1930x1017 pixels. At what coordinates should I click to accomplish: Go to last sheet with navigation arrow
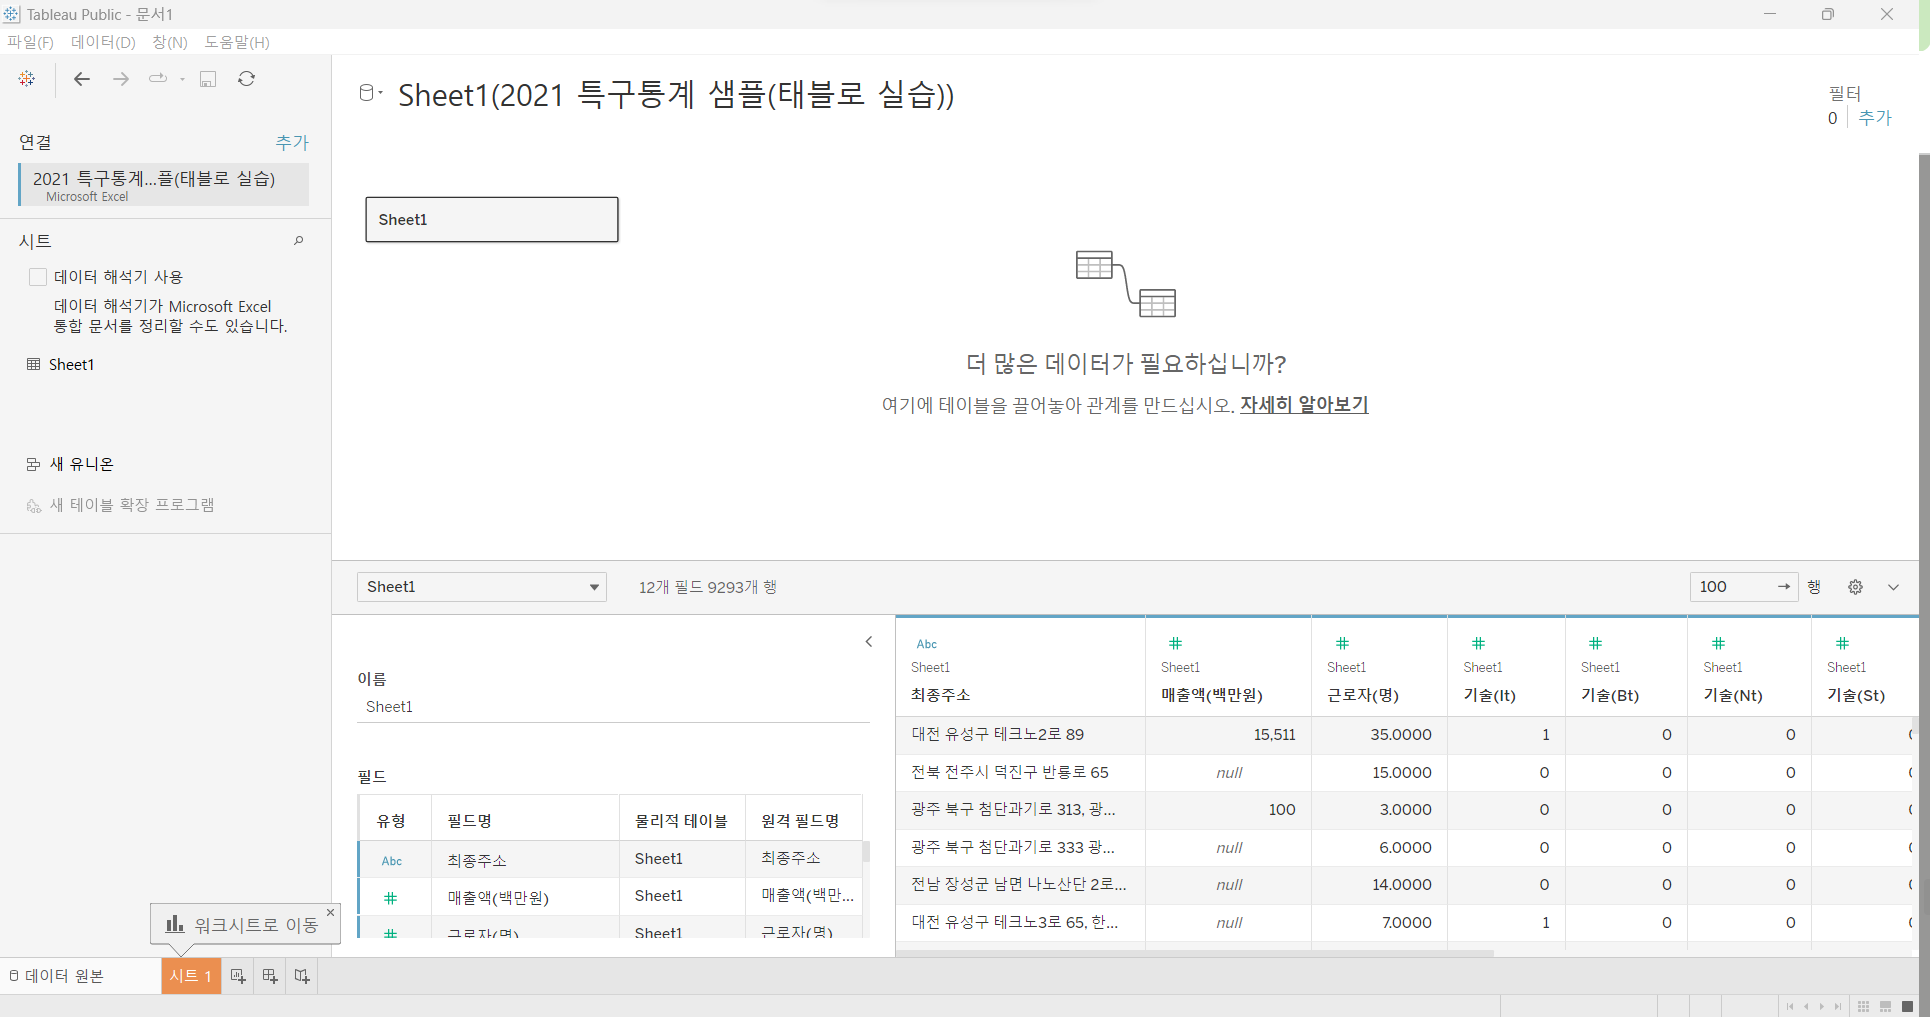tap(1838, 1006)
